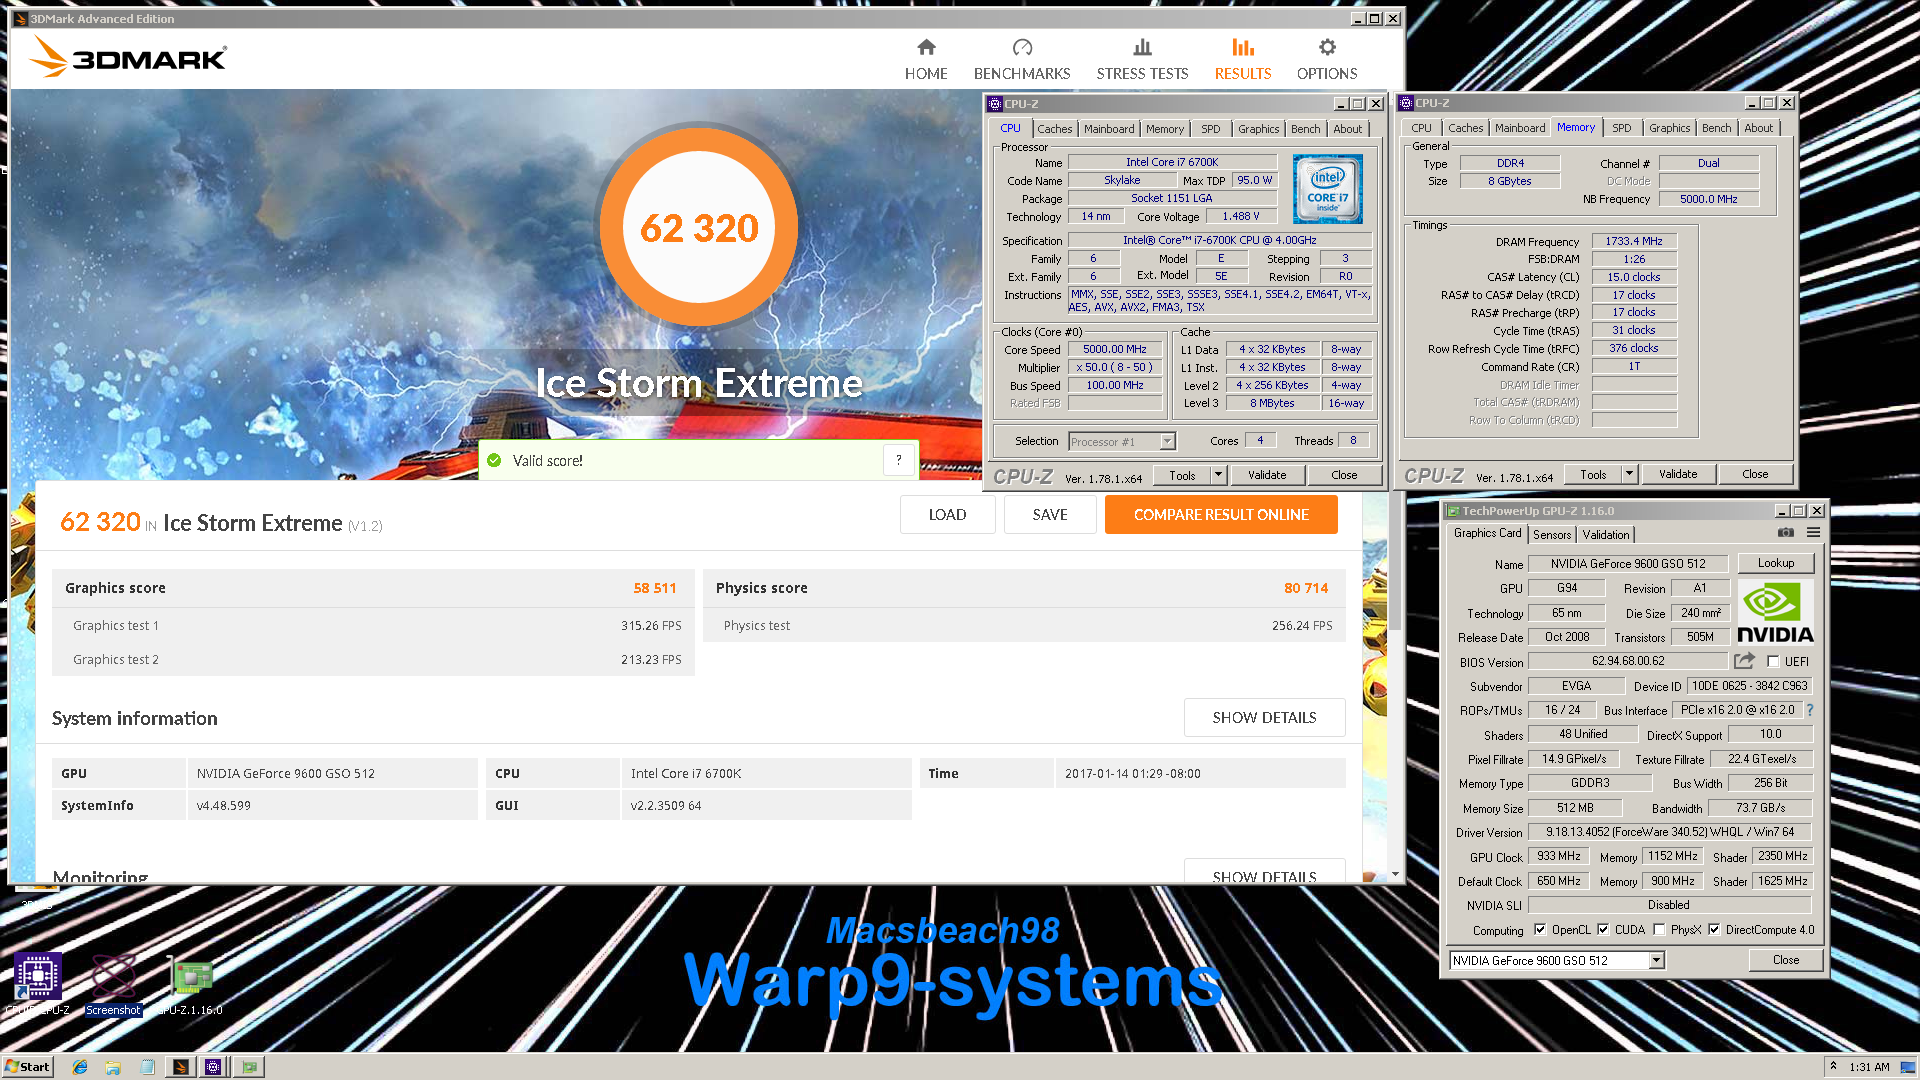Open Processor #1 selection dropdown in CPU-Z

[x=1166, y=441]
